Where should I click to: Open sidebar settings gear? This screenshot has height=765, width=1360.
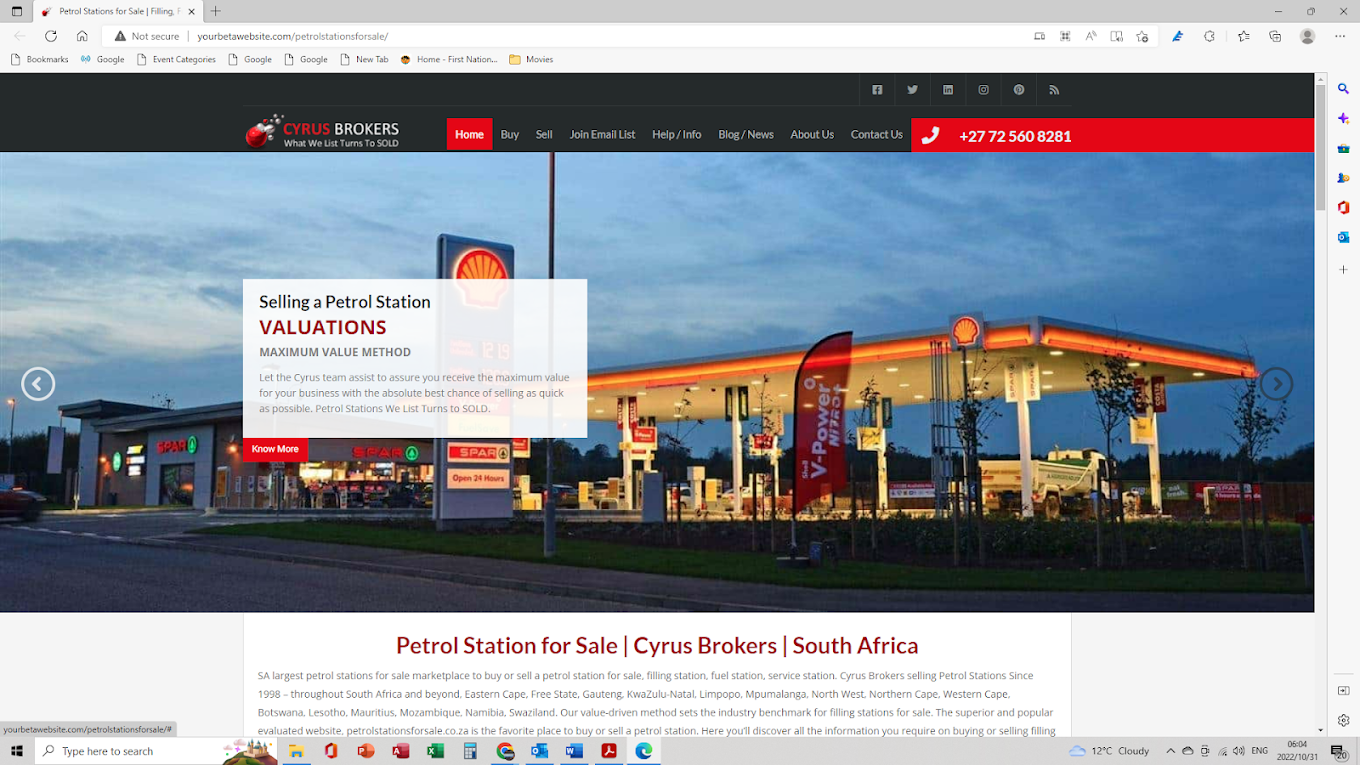pos(1344,721)
